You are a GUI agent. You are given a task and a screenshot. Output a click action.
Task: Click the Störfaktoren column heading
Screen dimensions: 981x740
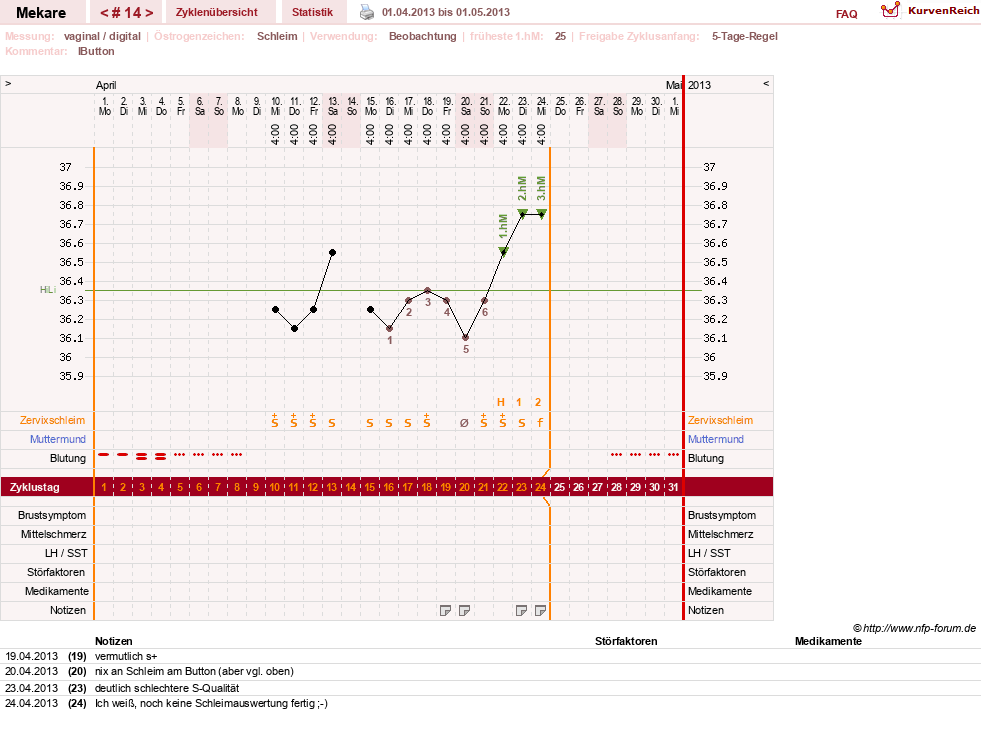626,641
